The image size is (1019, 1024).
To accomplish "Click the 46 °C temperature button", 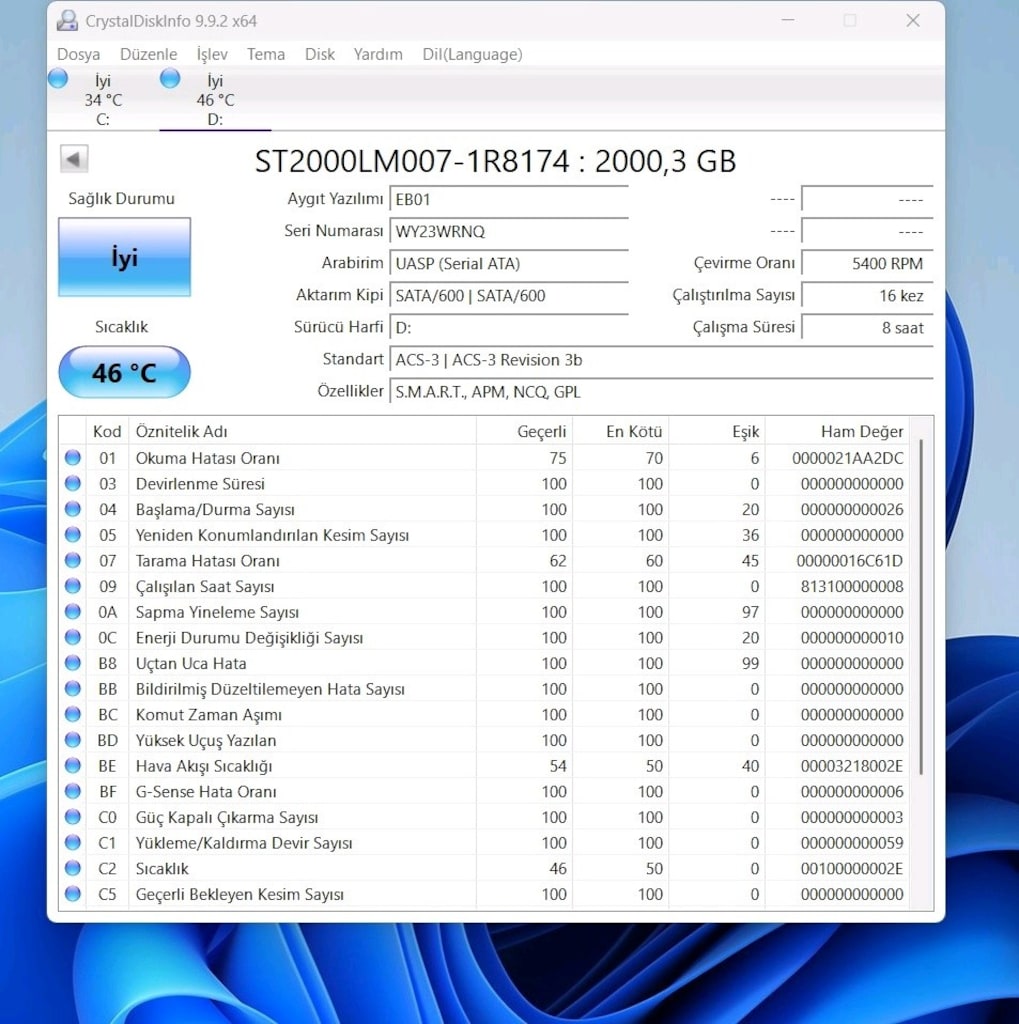I will pyautogui.click(x=124, y=372).
